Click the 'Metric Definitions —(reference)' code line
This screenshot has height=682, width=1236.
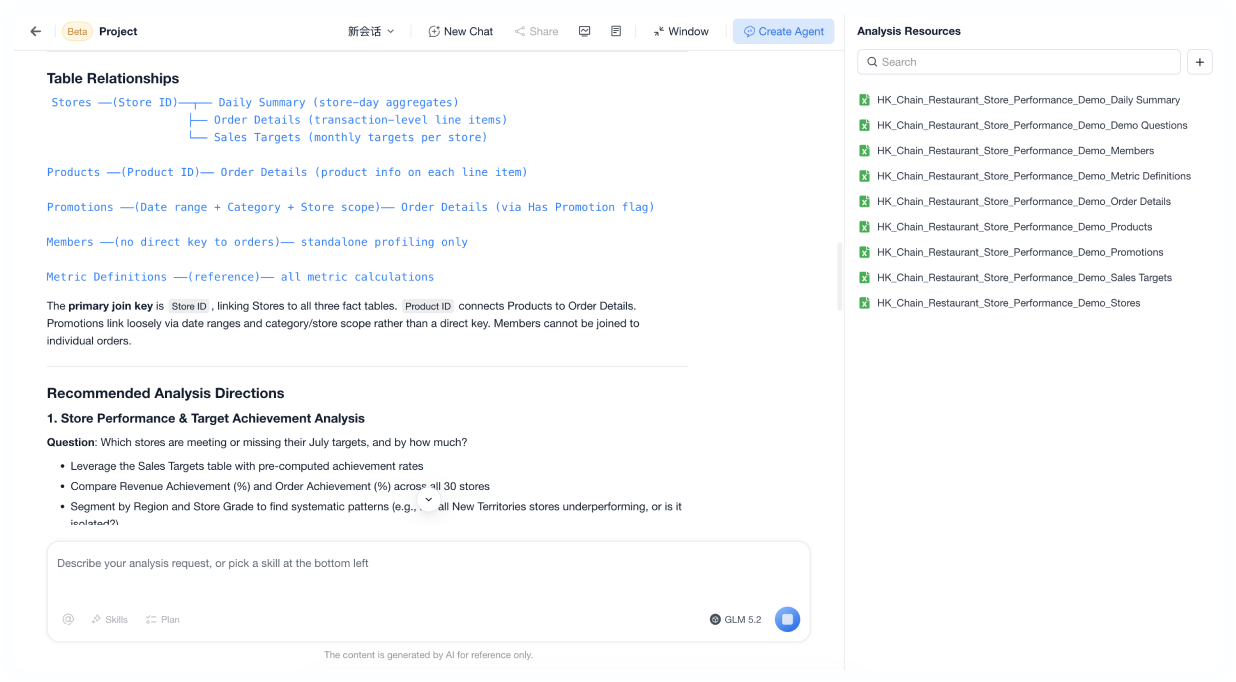pos(240,277)
